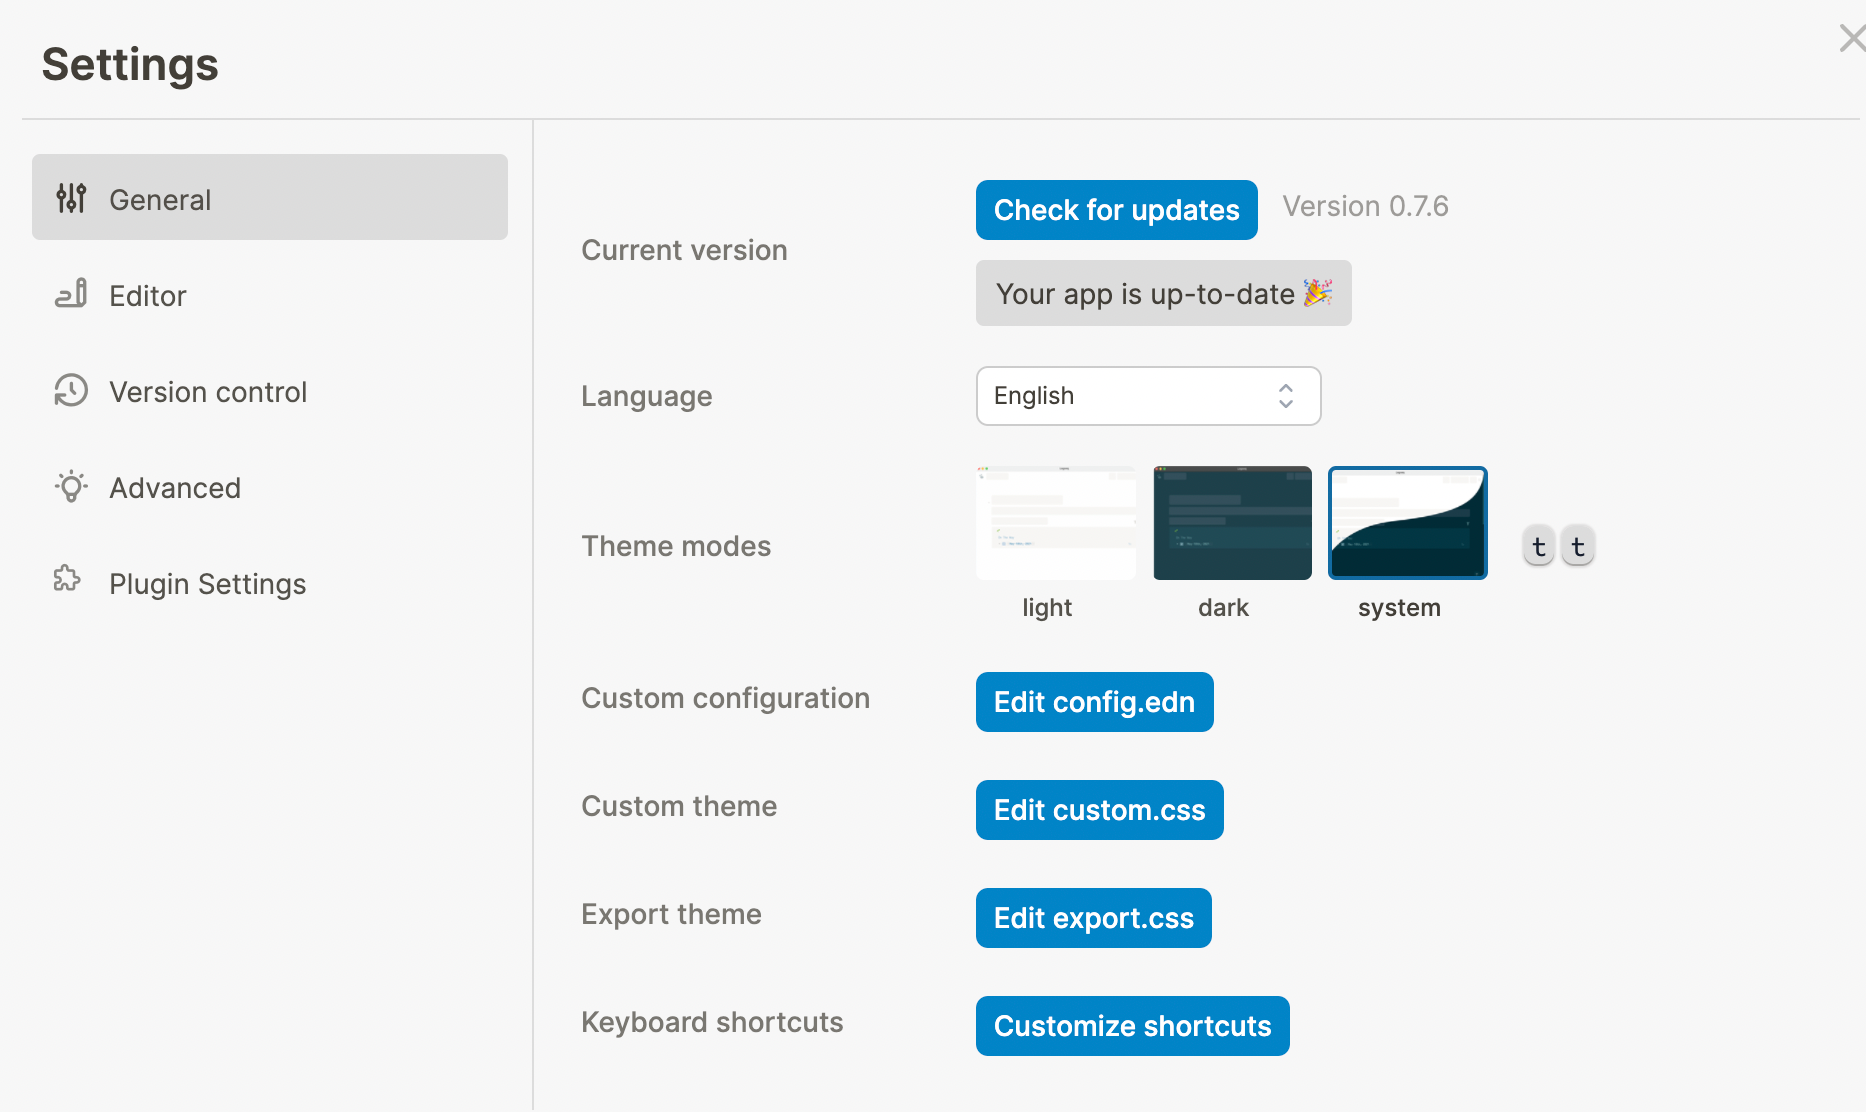The height and width of the screenshot is (1112, 1866).
Task: Click the first 't' shortcut key hint
Action: (1538, 546)
